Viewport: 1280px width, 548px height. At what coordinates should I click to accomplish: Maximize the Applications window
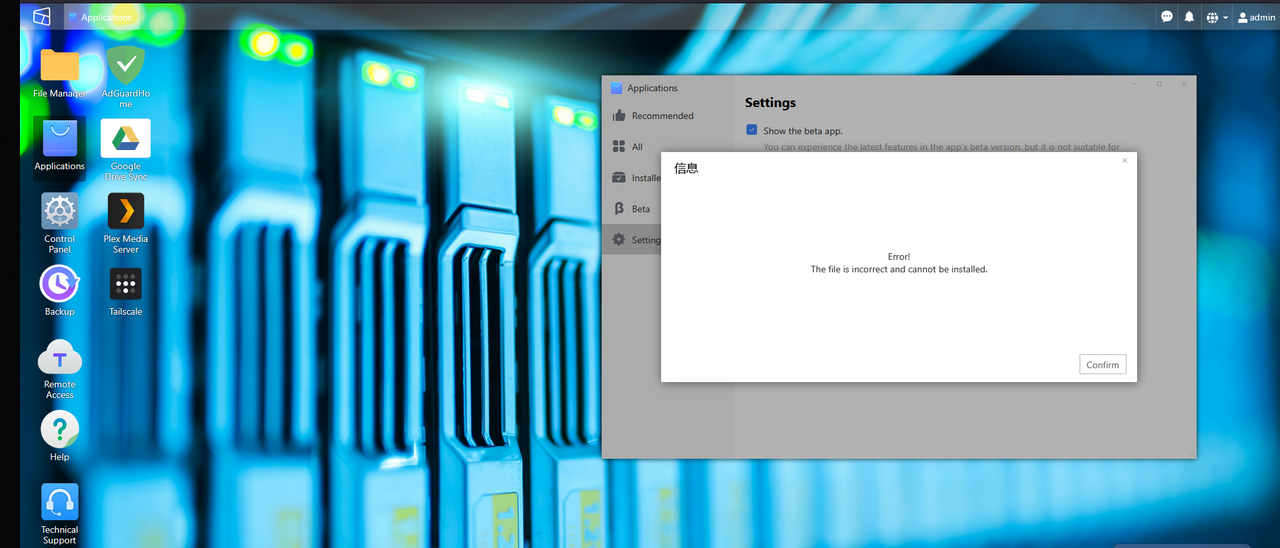pos(1159,84)
